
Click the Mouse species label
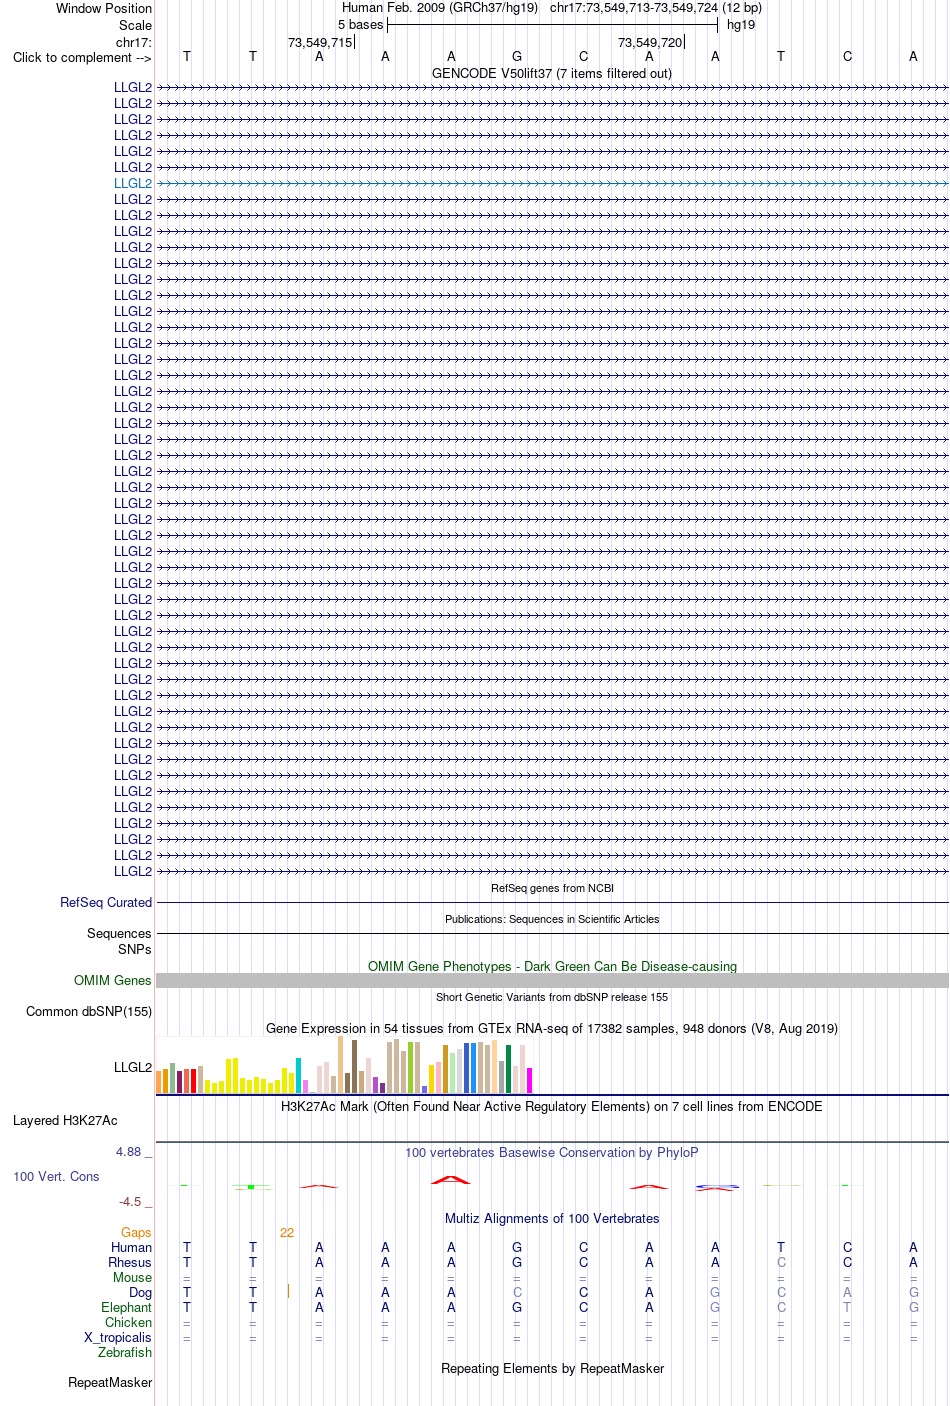click(132, 1277)
